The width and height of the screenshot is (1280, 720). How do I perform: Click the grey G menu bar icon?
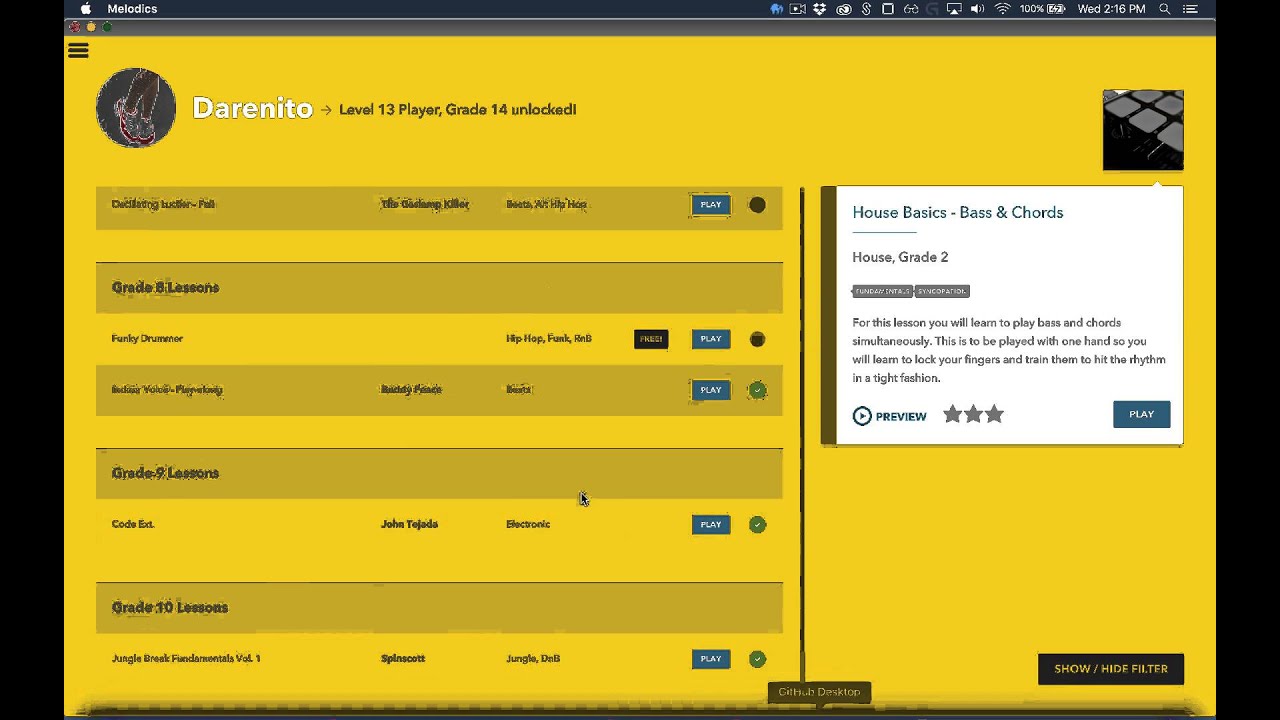pos(933,9)
